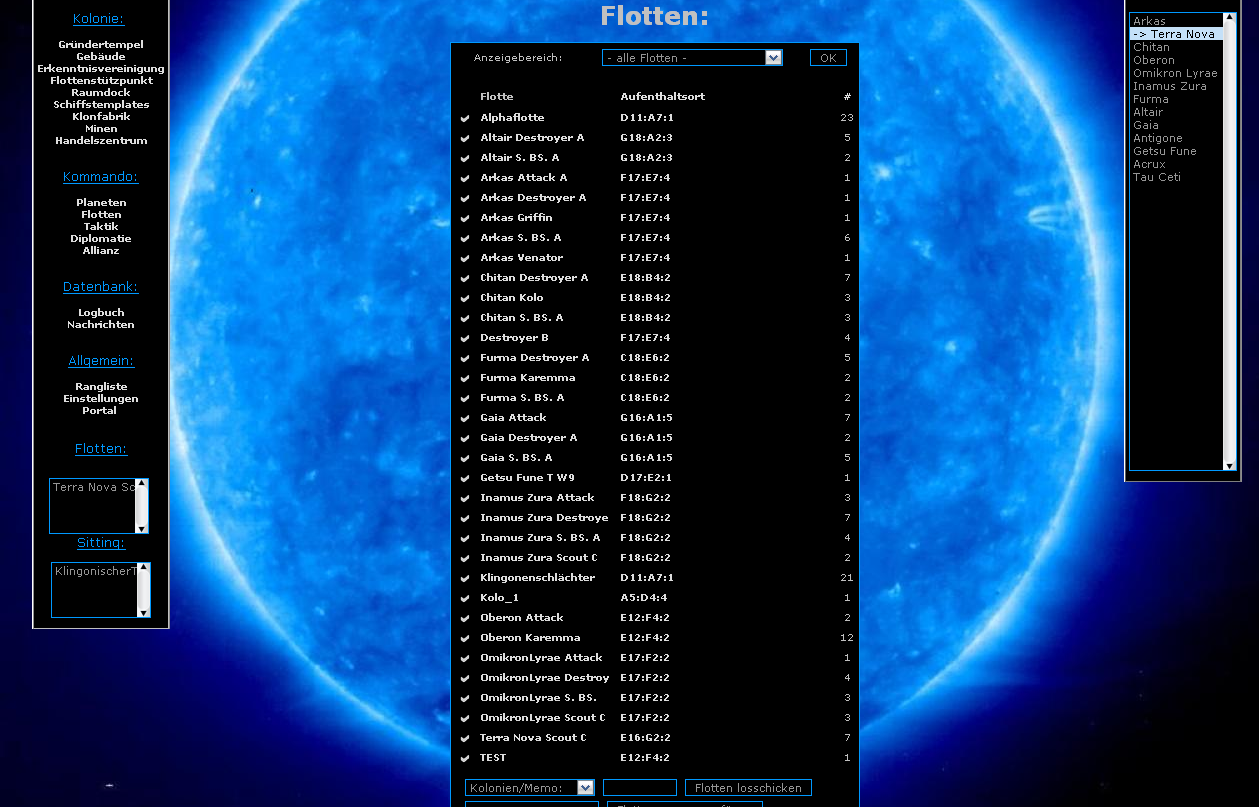Click the checkmark icon by the TEST fleet
1259x807 pixels.
(x=465, y=759)
